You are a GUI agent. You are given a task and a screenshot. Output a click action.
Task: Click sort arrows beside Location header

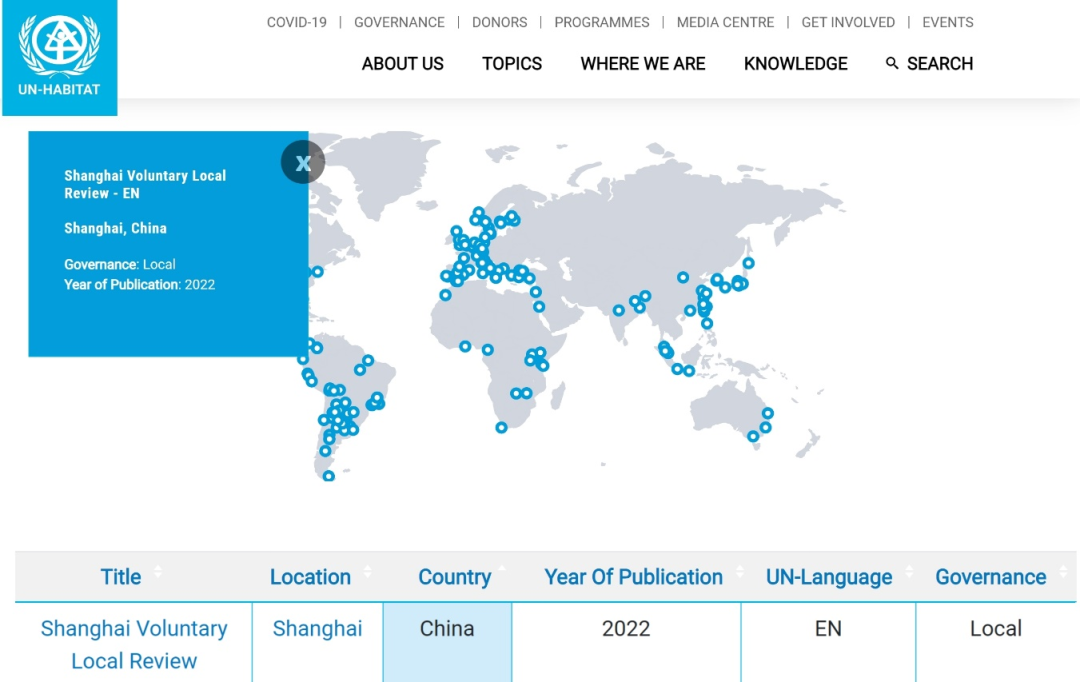coord(367,571)
